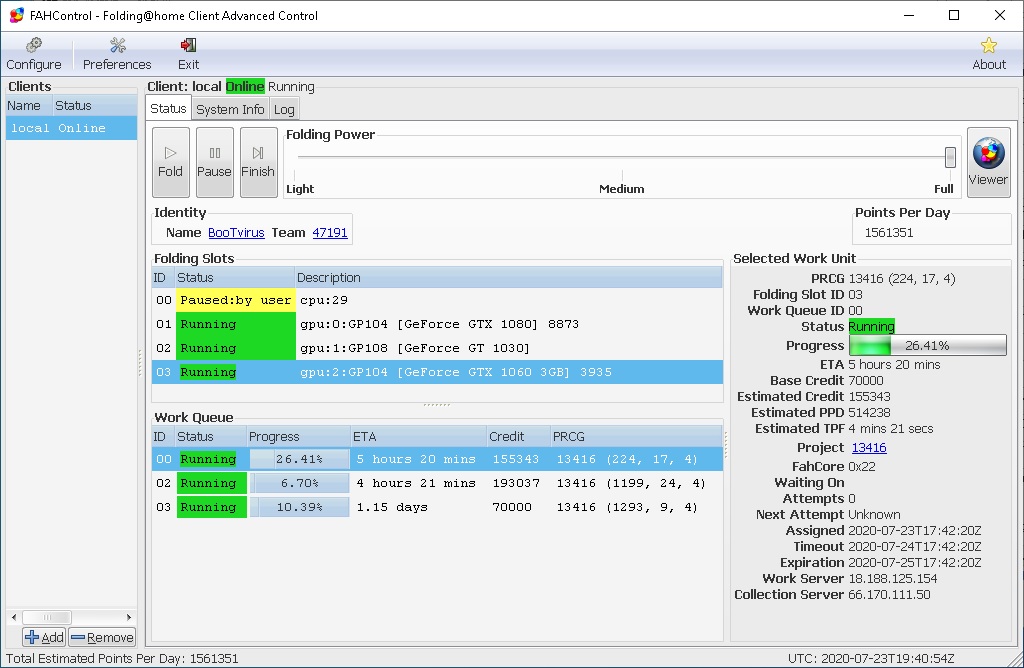The image size is (1024, 668).
Task: Select folding slot 03 GTX 1060 3GB
Action: pos(437,372)
